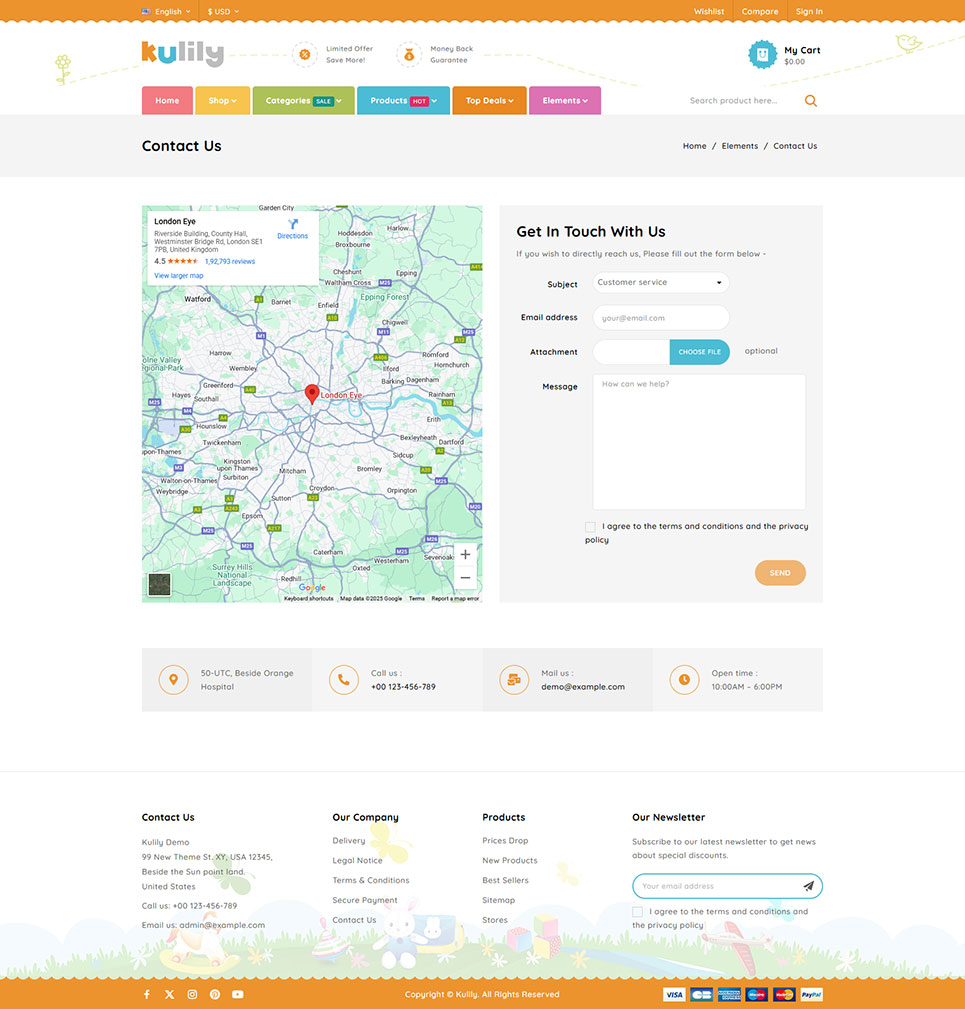Click the Choose File button
Screen dimensions: 965x1009
coord(699,352)
